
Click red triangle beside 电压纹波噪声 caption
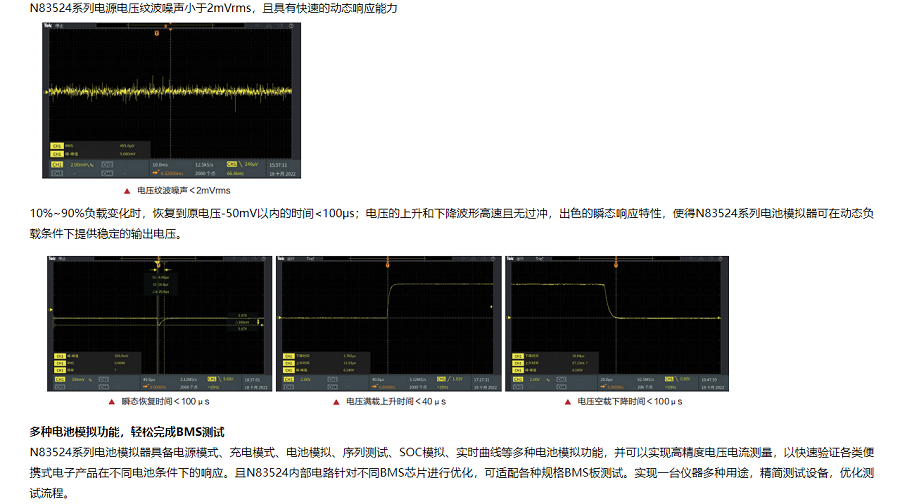[127, 190]
